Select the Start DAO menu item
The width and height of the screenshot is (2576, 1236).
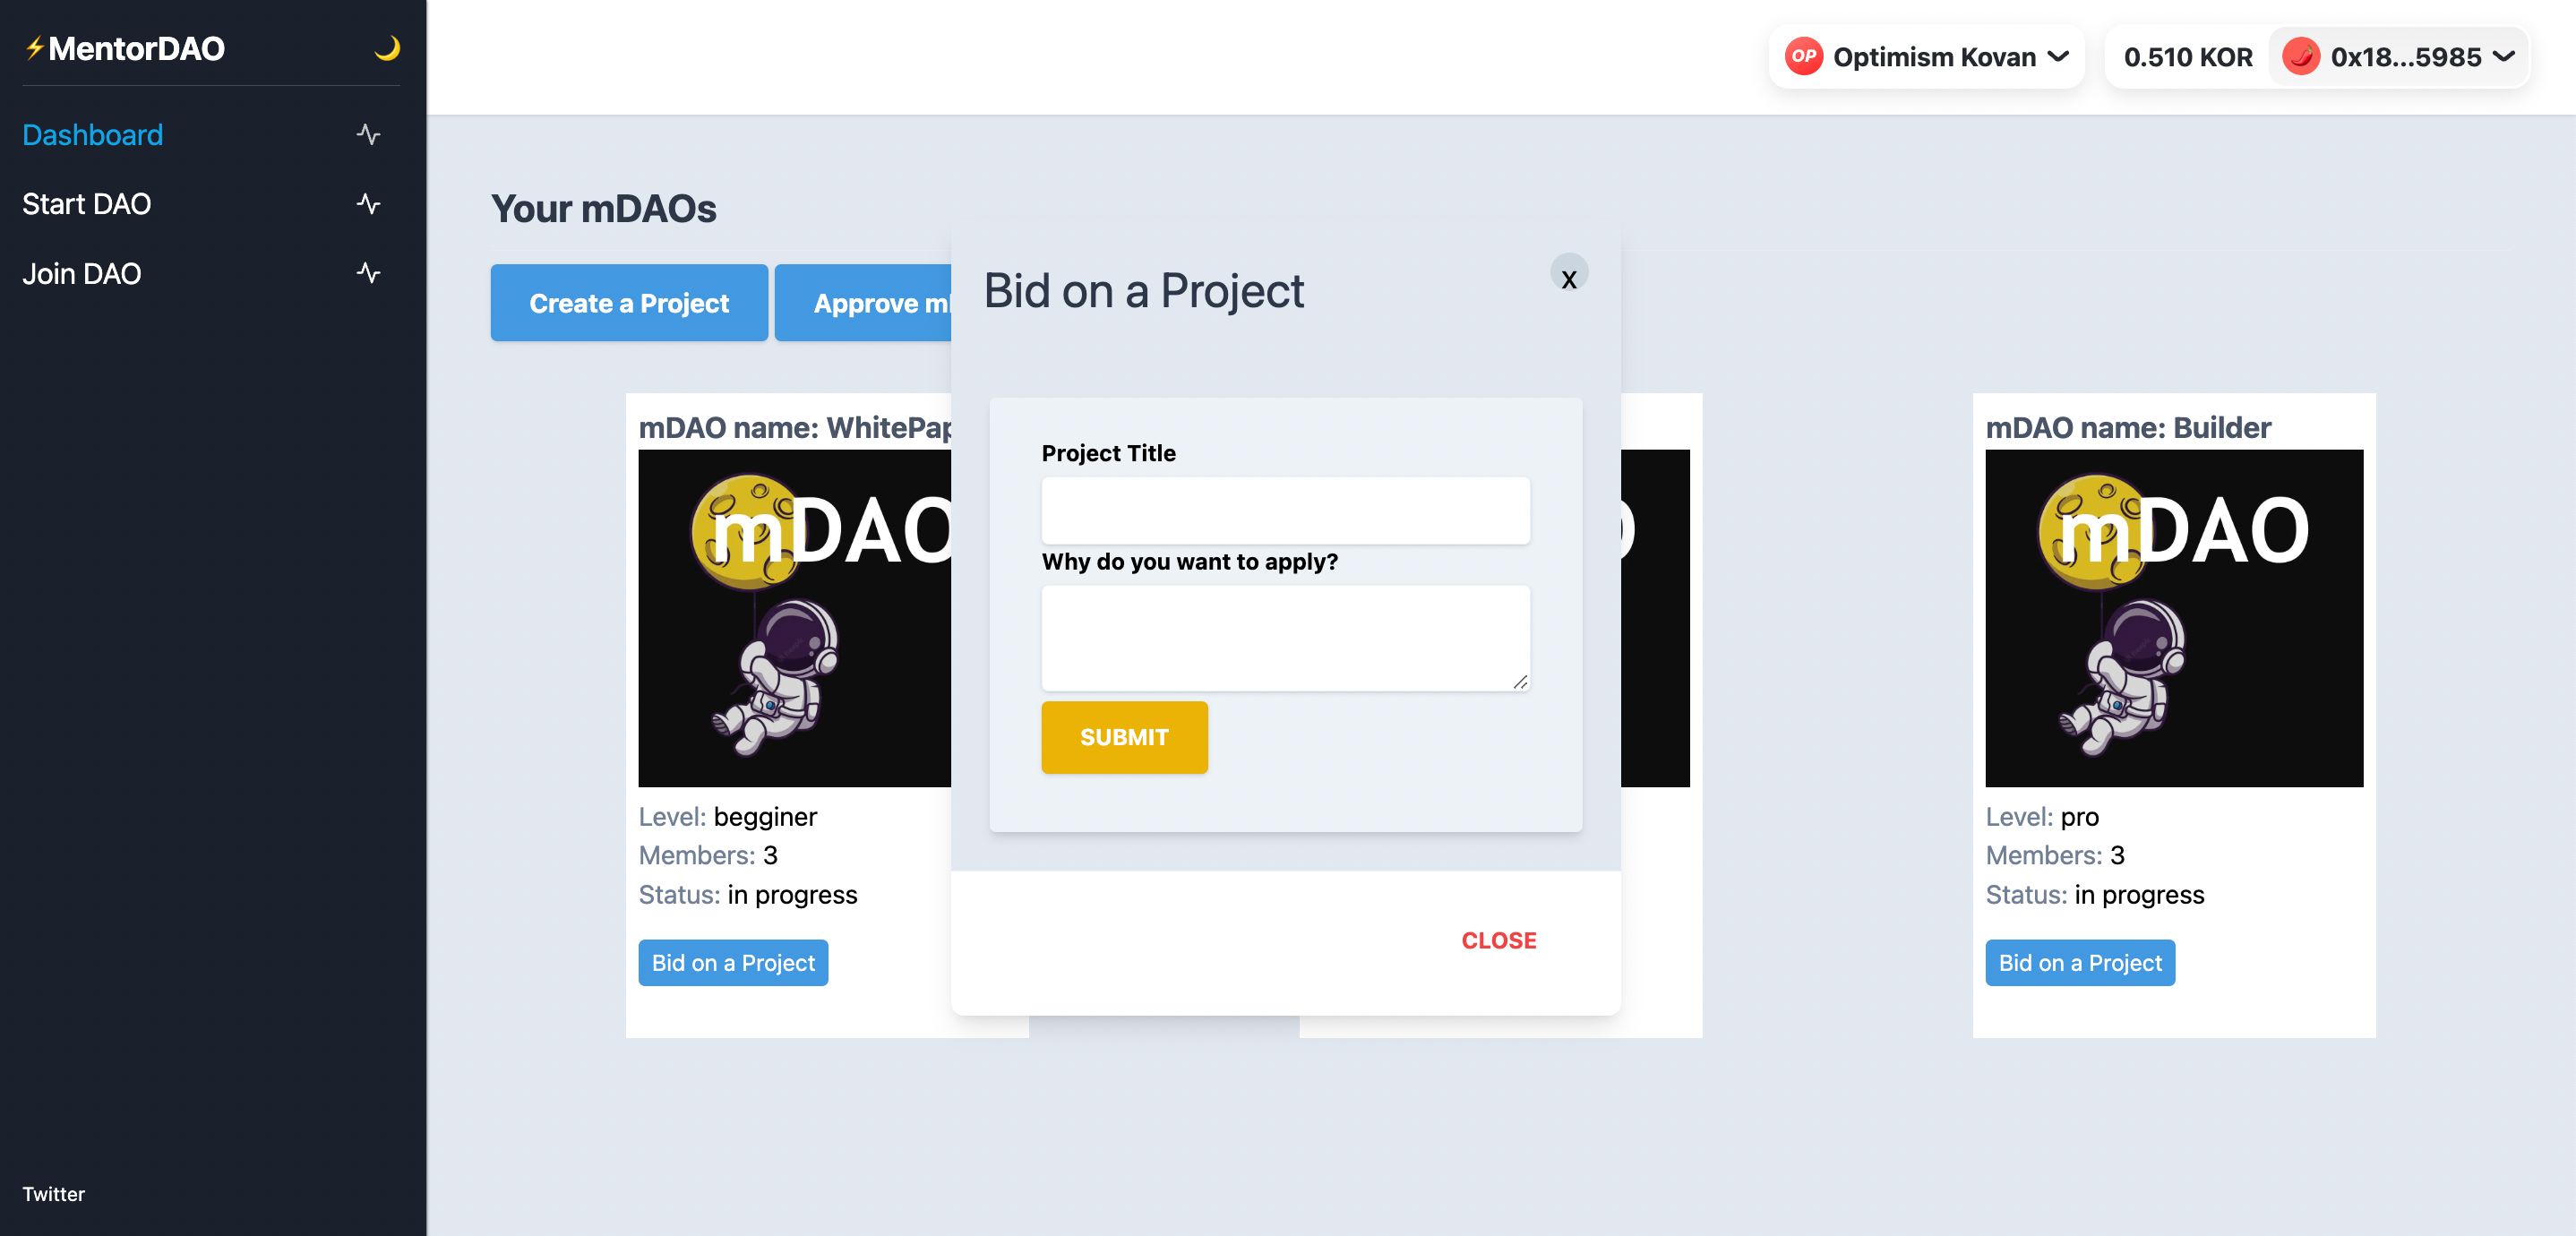coord(87,202)
